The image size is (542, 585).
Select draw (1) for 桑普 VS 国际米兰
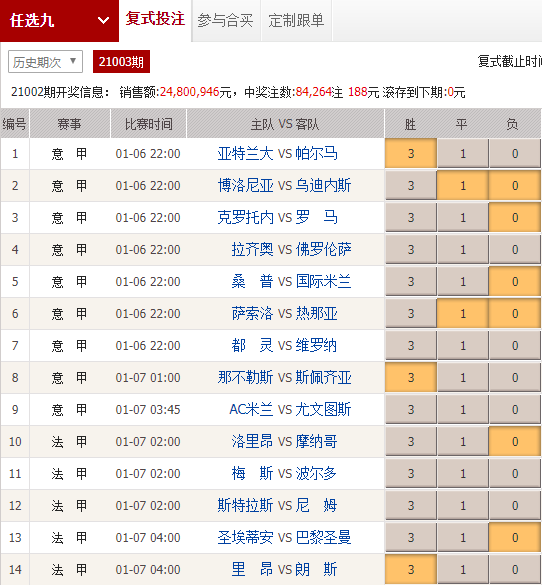pyautogui.click(x=463, y=282)
